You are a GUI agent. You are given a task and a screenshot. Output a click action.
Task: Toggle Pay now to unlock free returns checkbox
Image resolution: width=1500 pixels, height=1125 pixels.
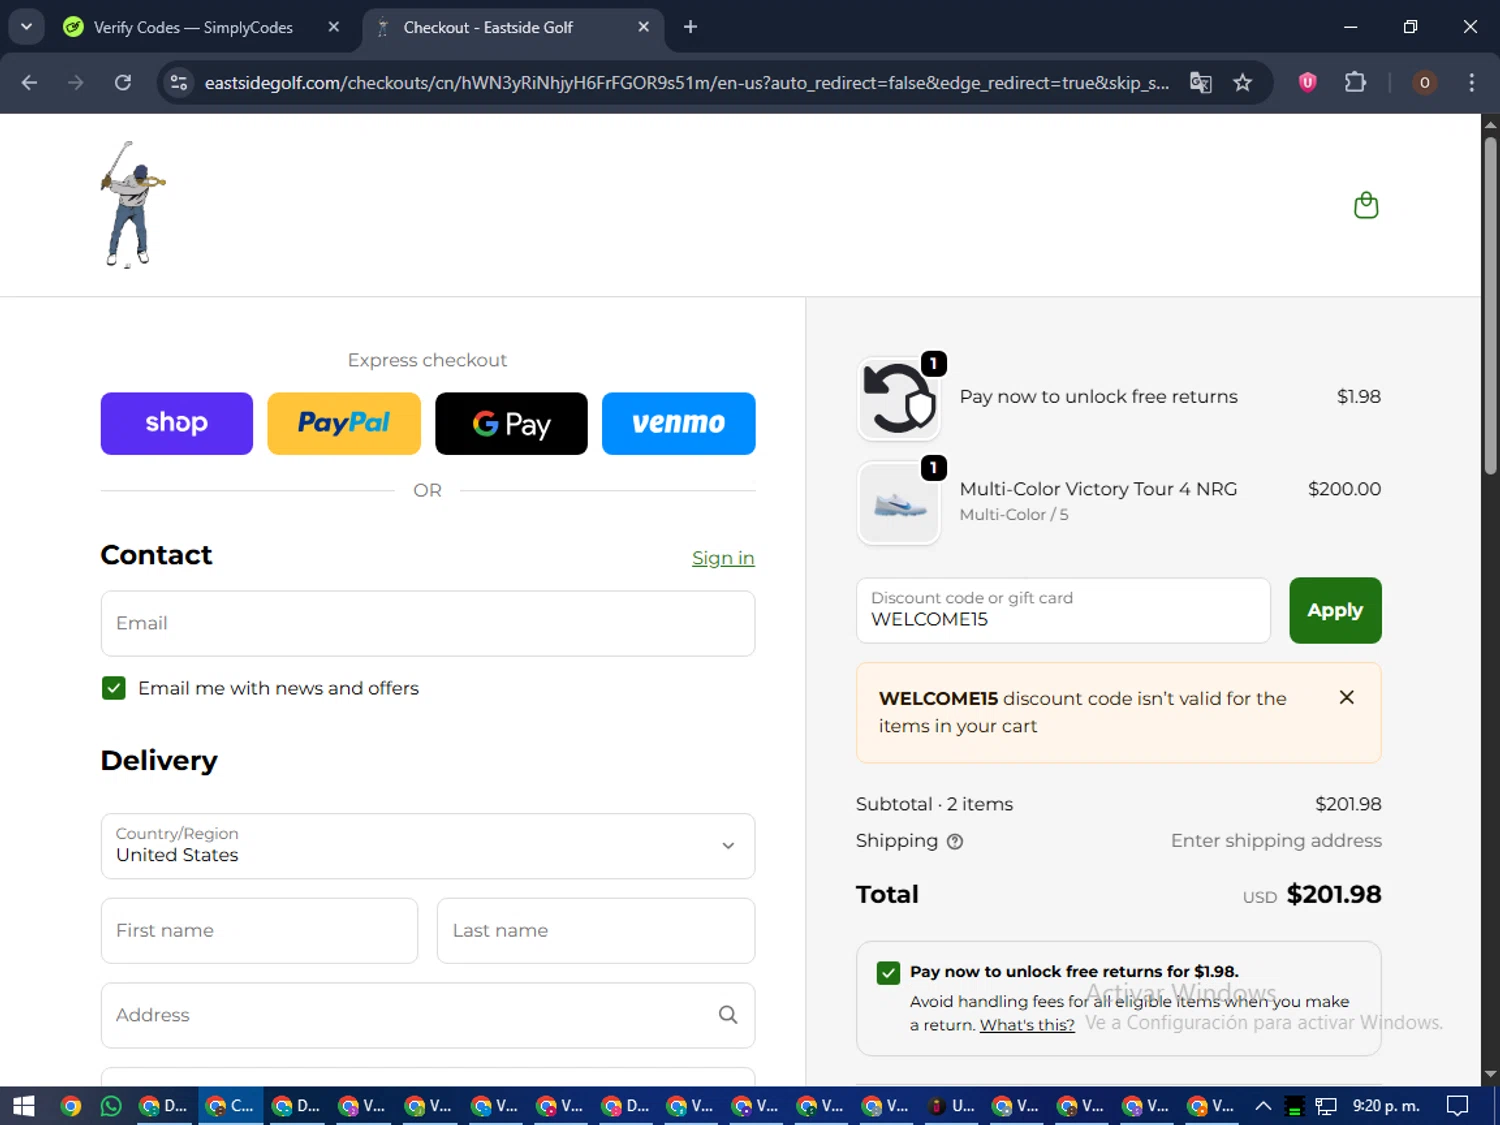[888, 972]
